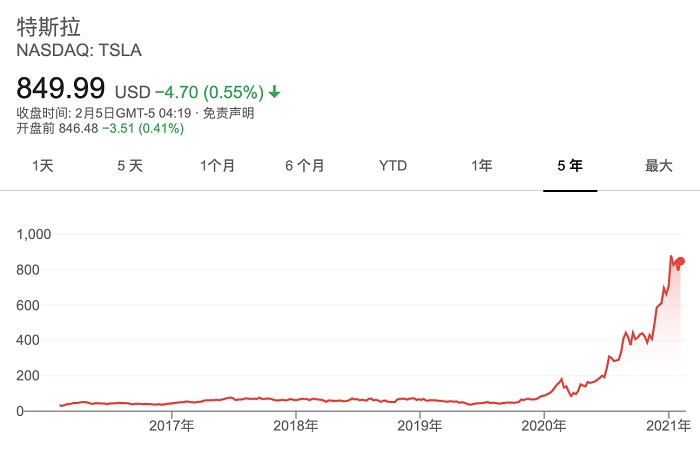Image resolution: width=700 pixels, height=450 pixels.
Task: Click the green down arrow icon
Action: (275, 92)
